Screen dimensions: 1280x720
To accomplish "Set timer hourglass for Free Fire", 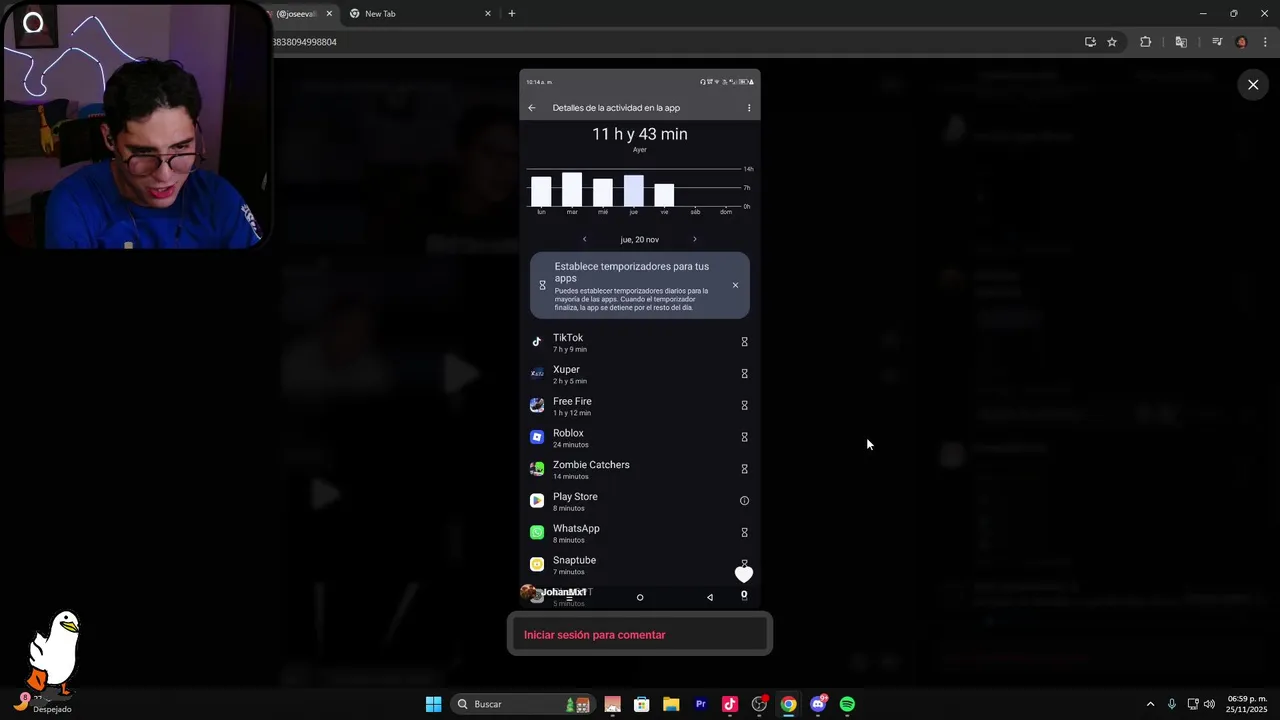I will (x=744, y=406).
